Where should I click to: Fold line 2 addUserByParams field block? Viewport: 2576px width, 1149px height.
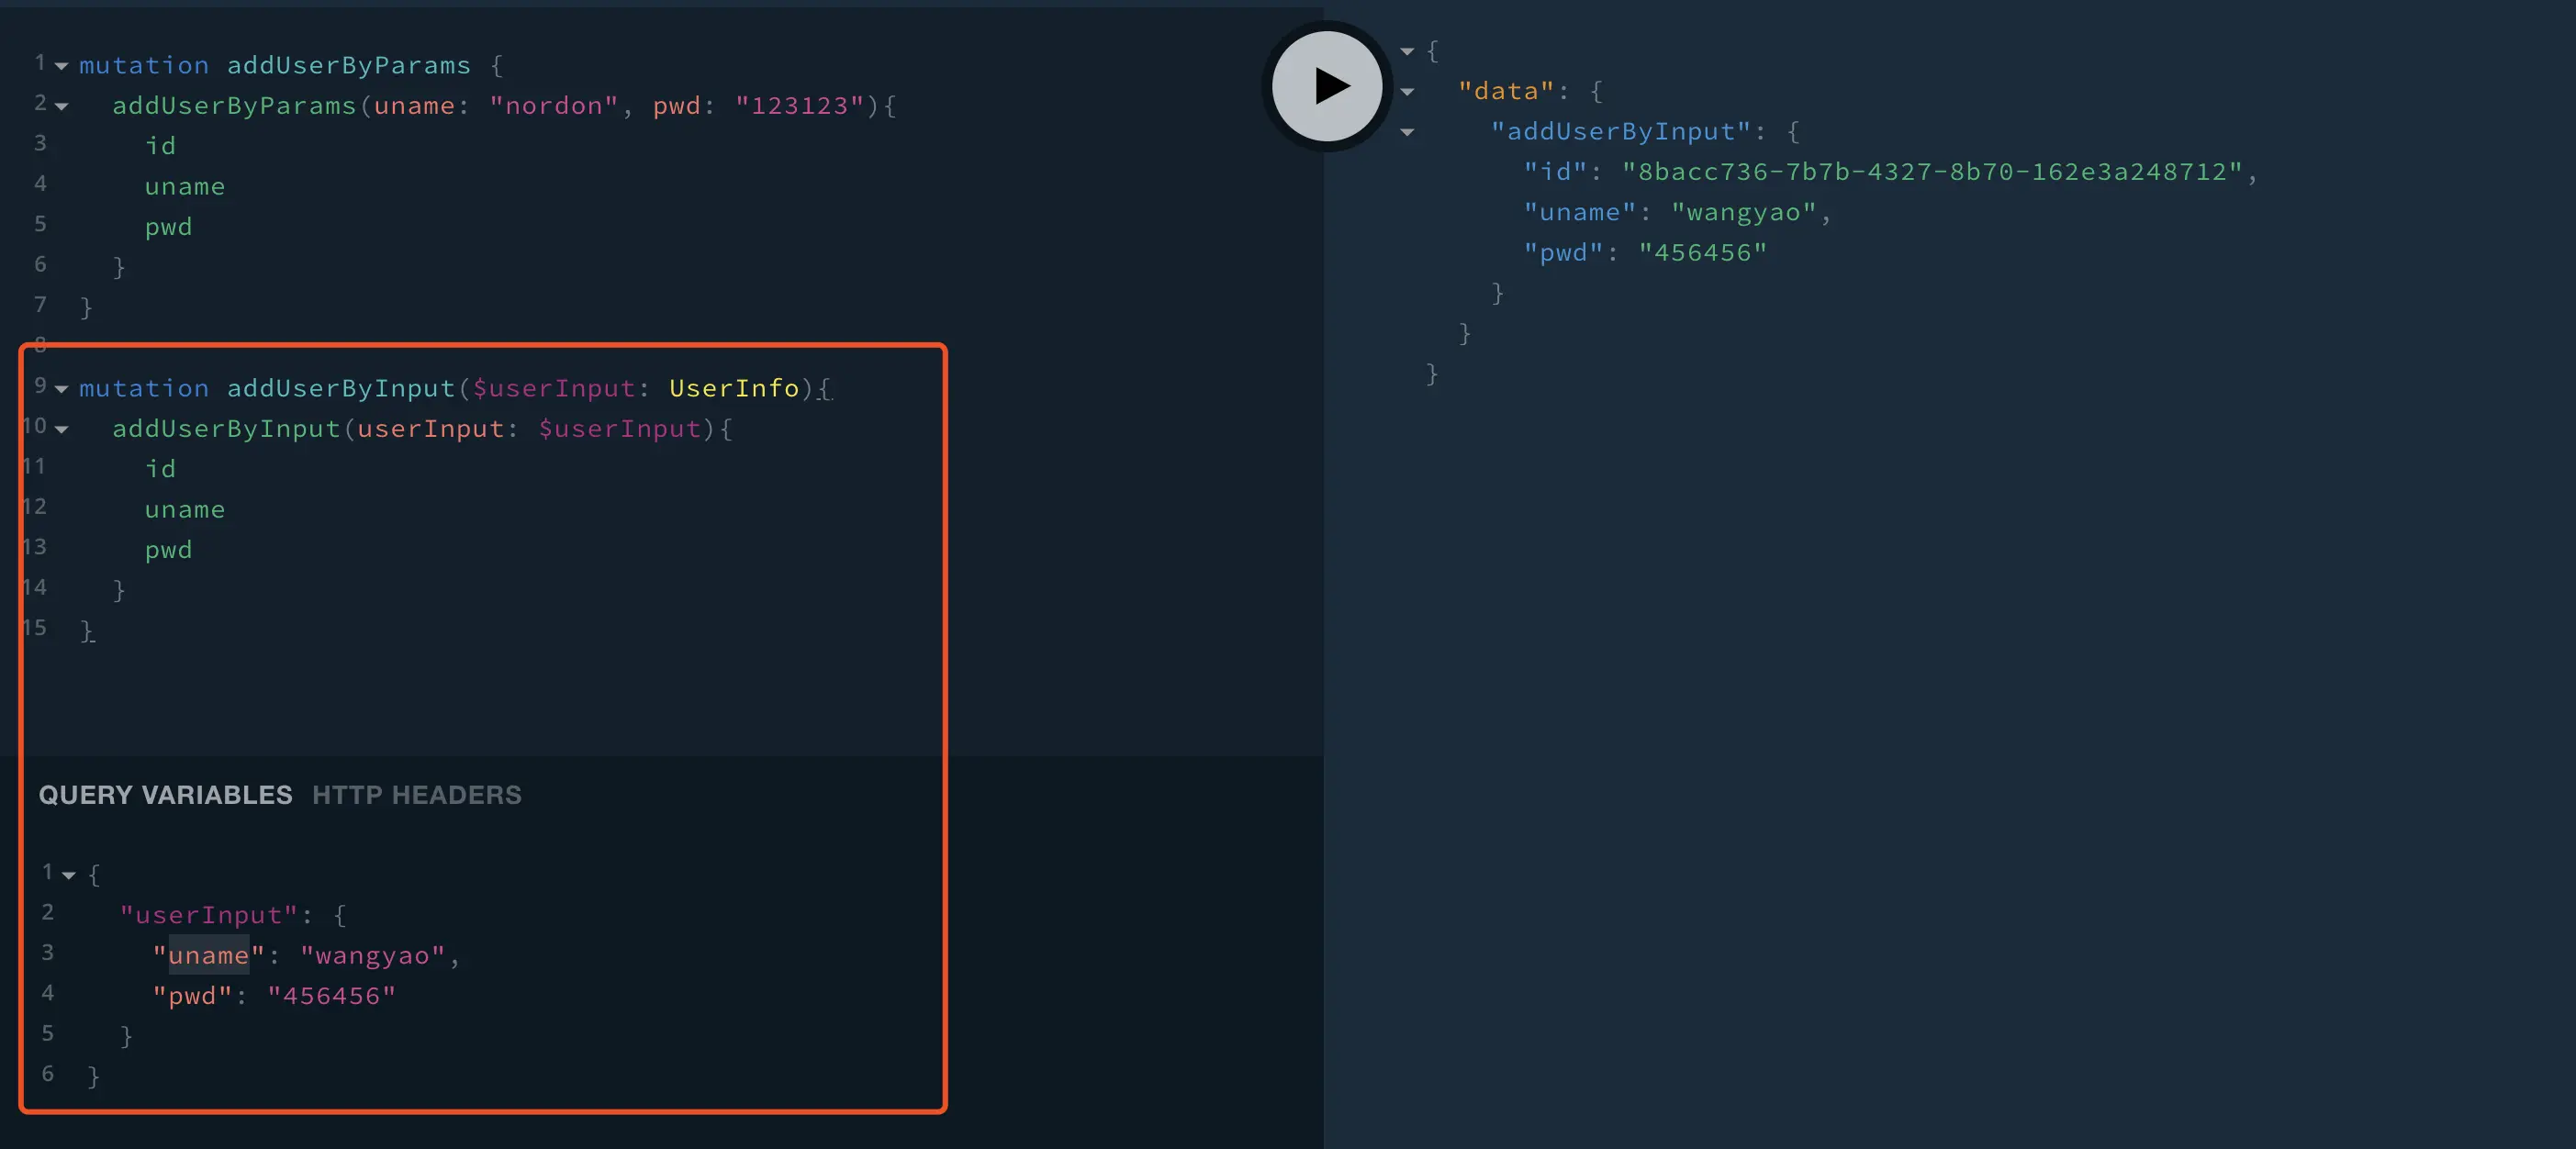pyautogui.click(x=62, y=106)
